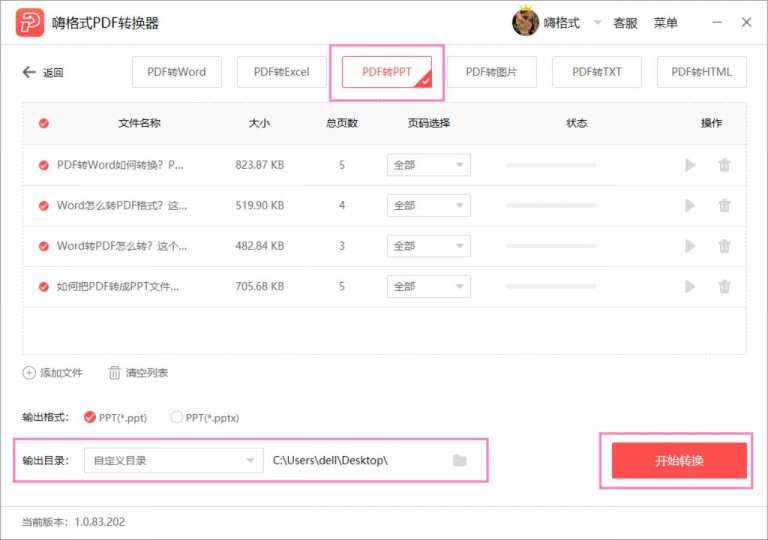This screenshot has height=540, width=768.
Task: Delete the PDF转Word如何转换 file with trash icon
Action: 724,165
